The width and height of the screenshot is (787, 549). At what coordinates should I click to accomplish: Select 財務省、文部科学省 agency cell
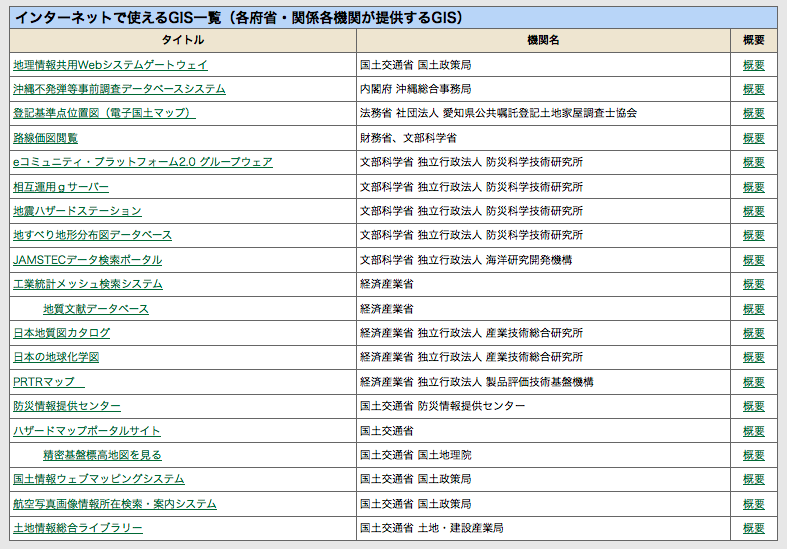[x=544, y=138]
